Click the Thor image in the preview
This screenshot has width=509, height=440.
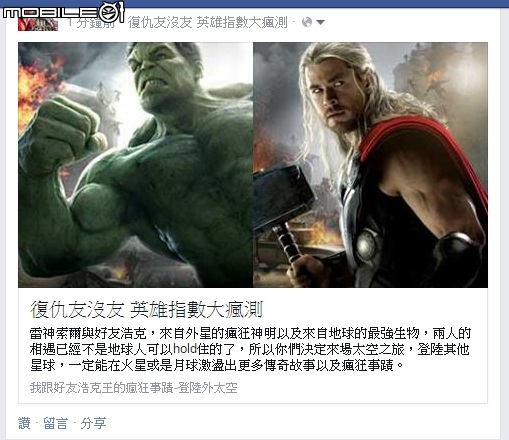370,165
